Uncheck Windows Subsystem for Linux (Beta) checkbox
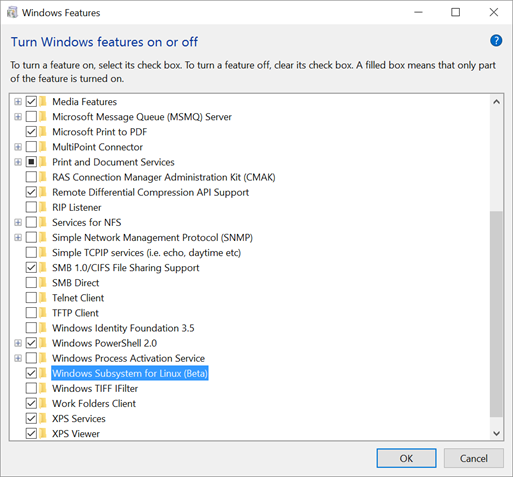Image resolution: width=513 pixels, height=477 pixels. coord(31,373)
